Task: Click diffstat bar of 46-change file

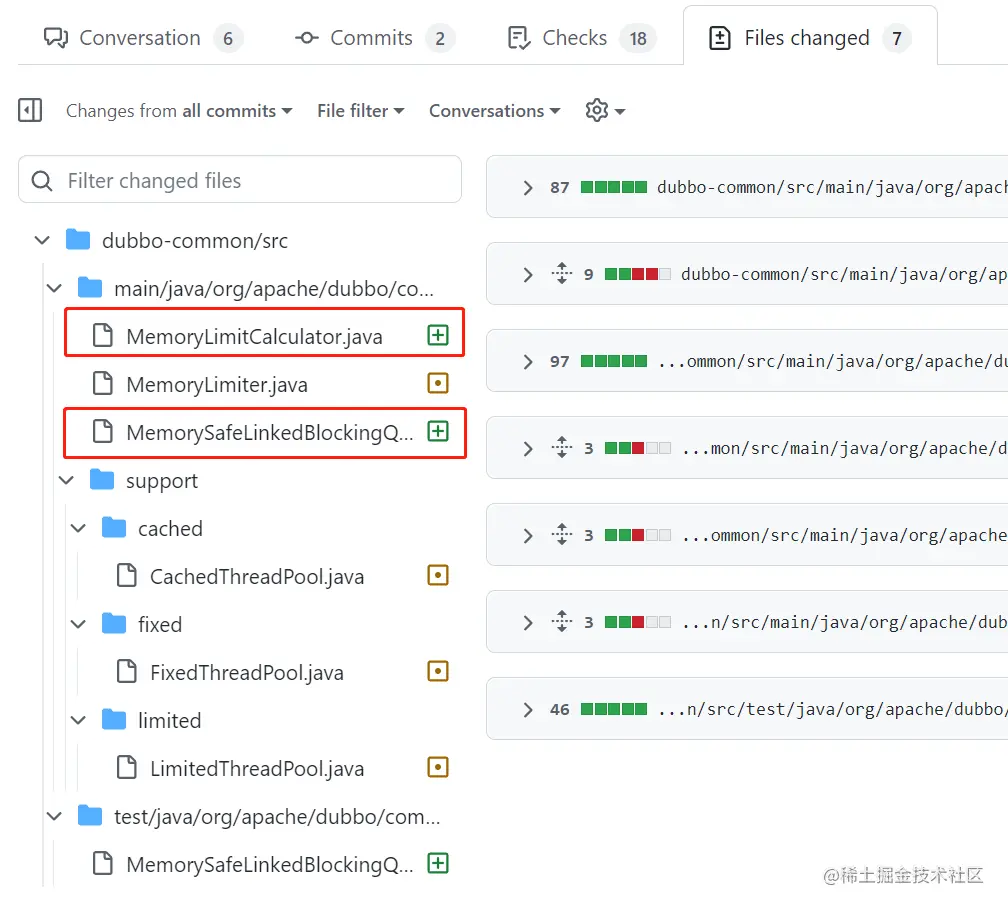Action: [x=613, y=709]
